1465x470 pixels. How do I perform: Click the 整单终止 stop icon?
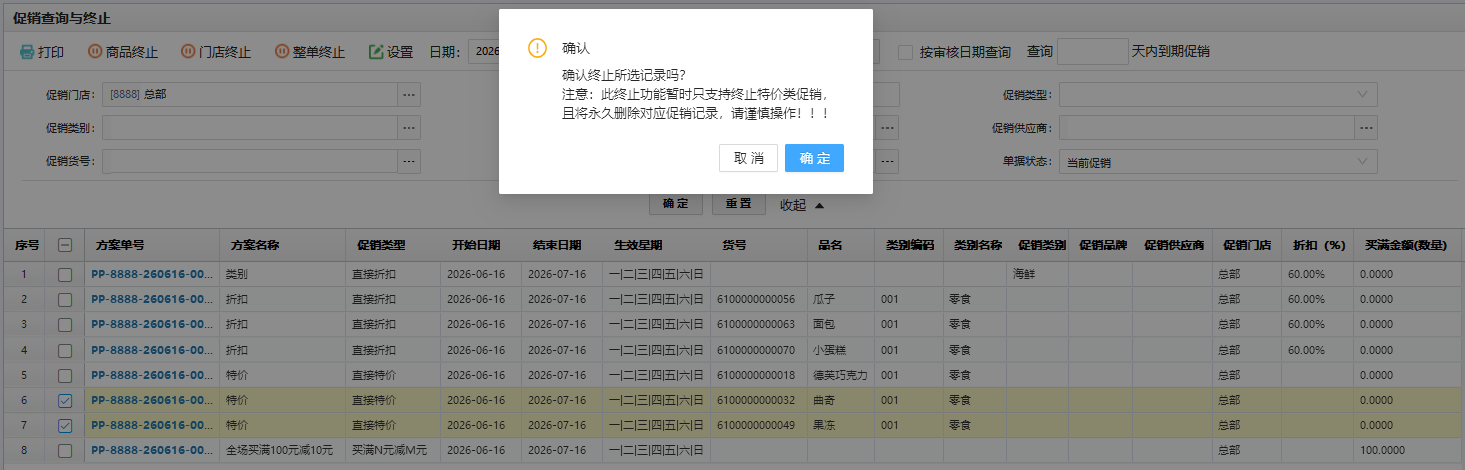(281, 52)
